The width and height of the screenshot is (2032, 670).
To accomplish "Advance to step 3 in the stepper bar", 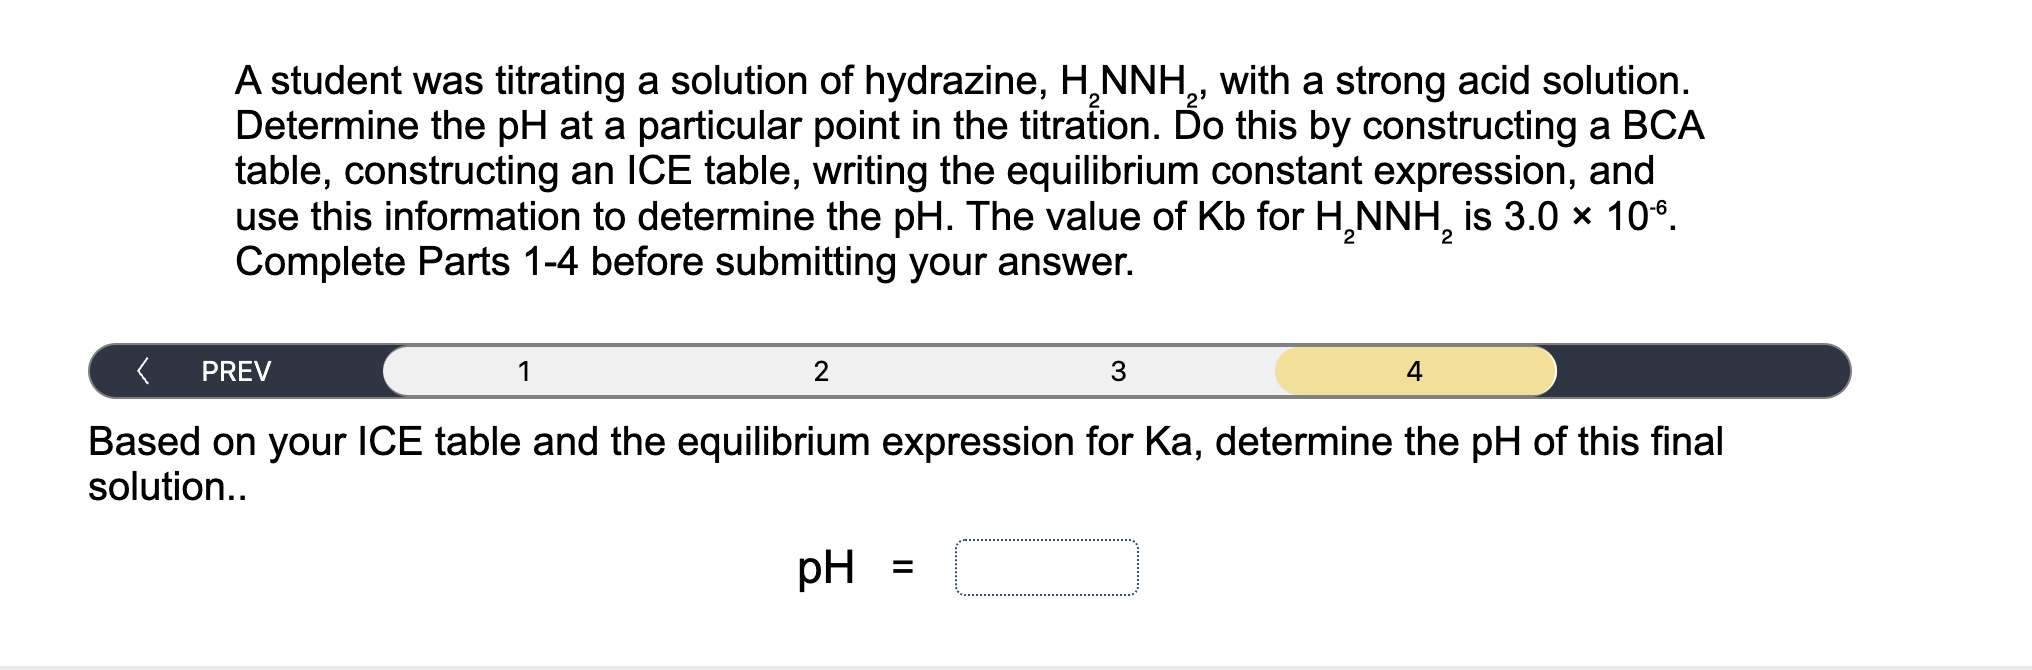I will click(1117, 371).
